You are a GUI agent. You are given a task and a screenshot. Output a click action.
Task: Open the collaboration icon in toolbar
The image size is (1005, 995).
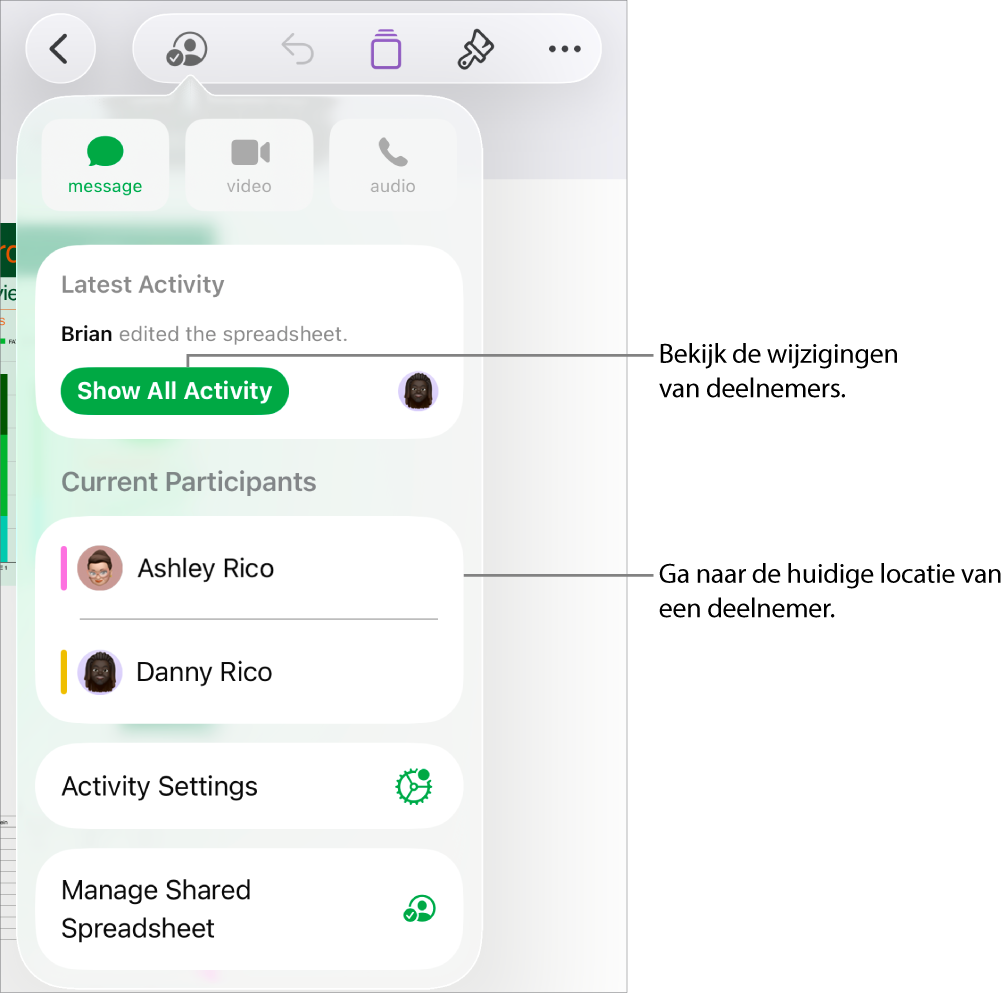tap(187, 49)
